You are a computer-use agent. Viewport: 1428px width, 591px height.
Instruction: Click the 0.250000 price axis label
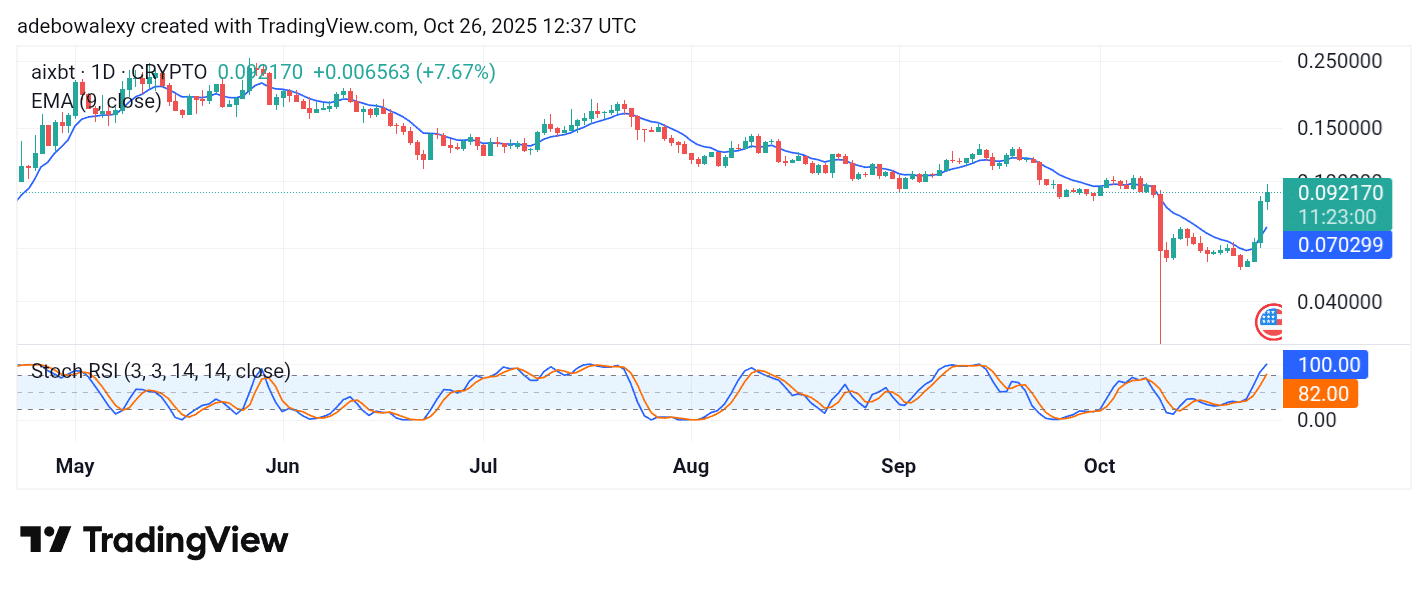click(1339, 61)
